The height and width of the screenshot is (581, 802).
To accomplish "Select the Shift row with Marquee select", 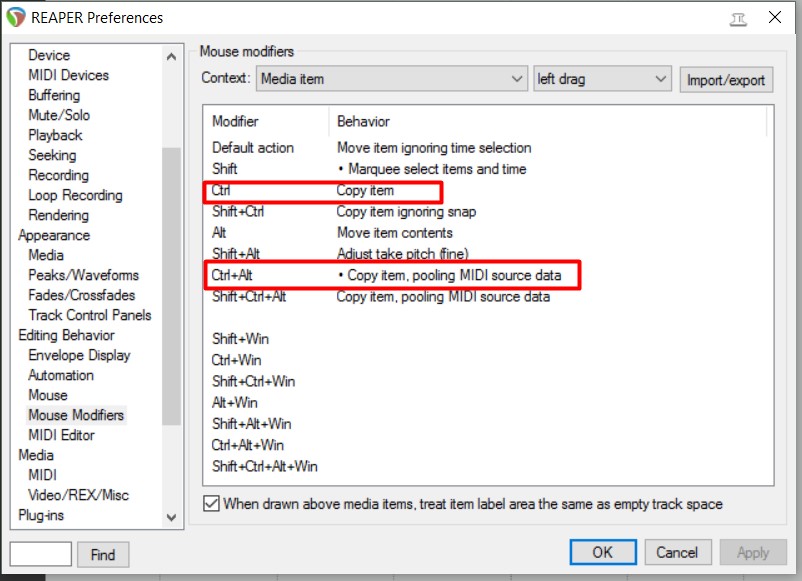I will (488, 169).
